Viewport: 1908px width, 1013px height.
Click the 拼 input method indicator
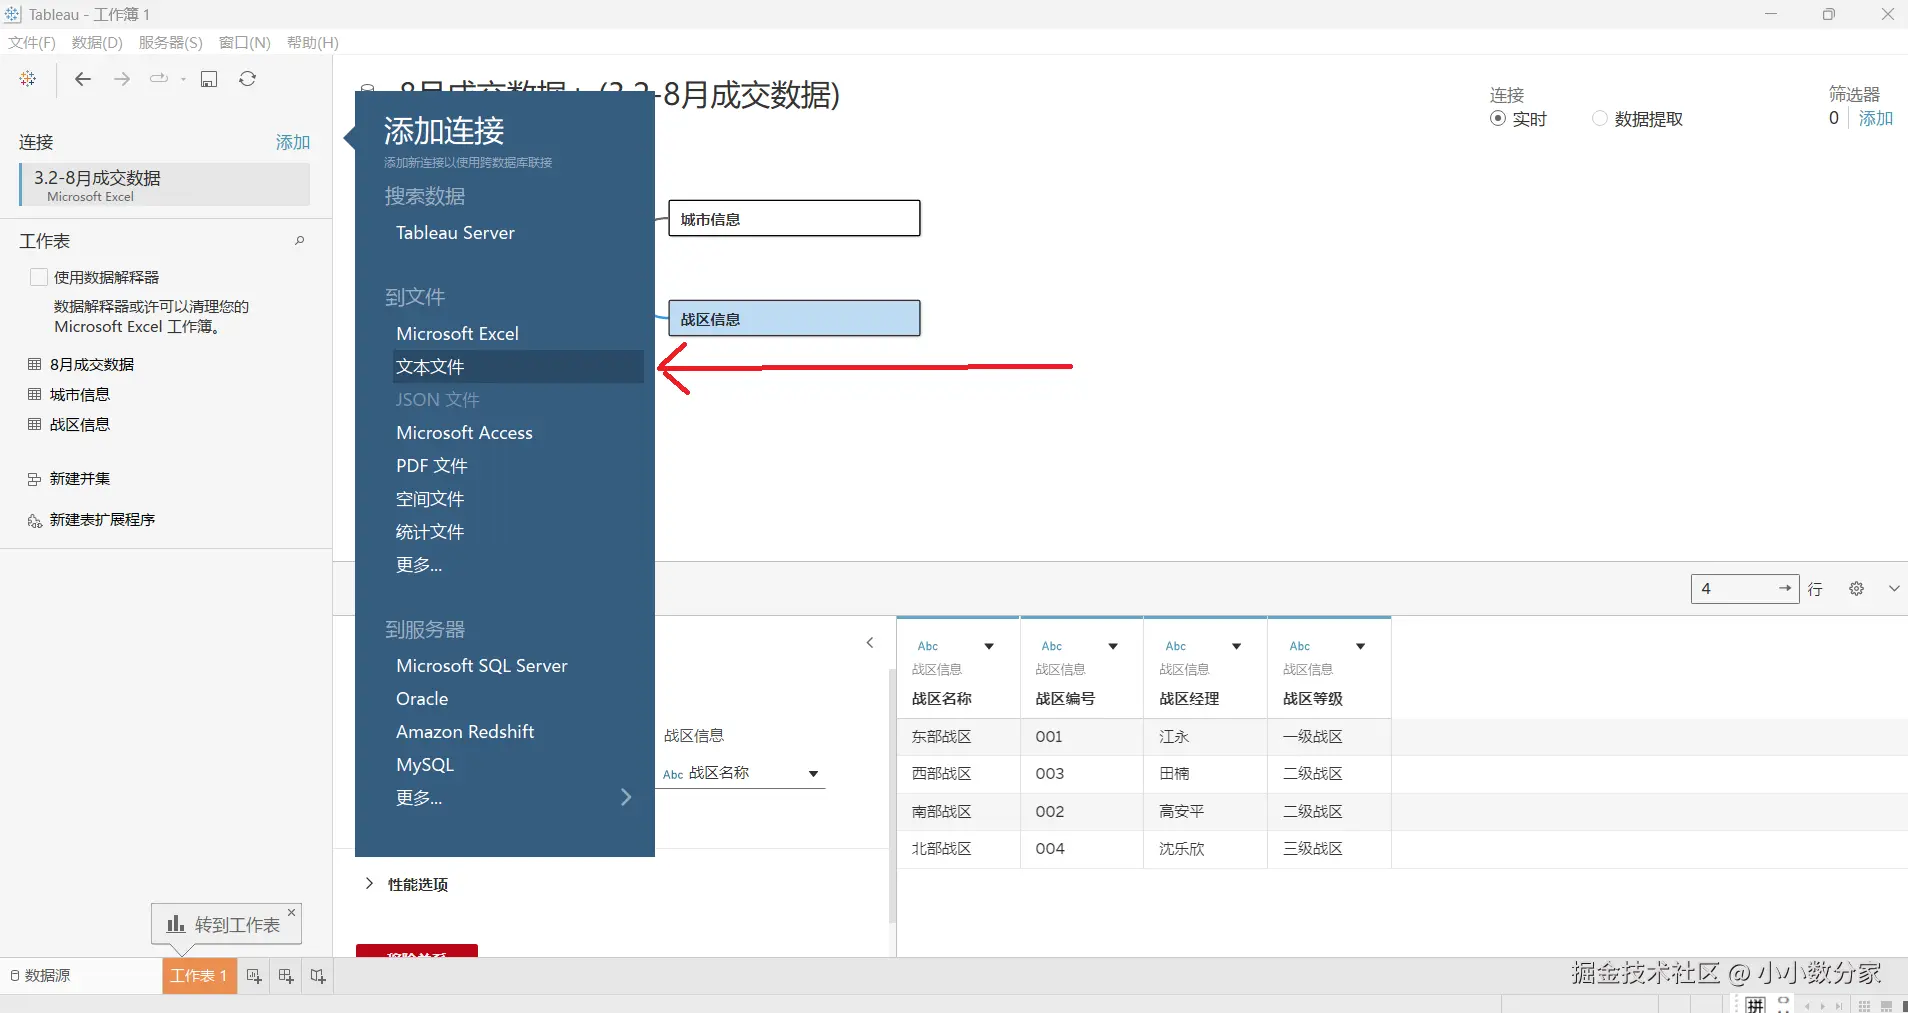(1755, 1005)
